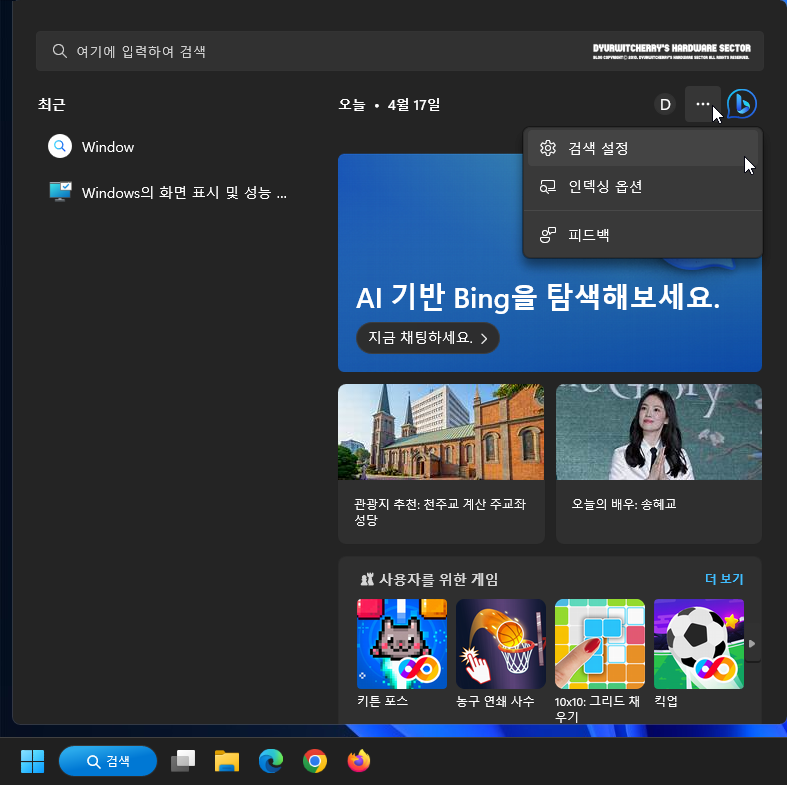This screenshot has width=787, height=785.
Task: Click the 농구 연쇄 사수 game label
Action: tap(495, 701)
